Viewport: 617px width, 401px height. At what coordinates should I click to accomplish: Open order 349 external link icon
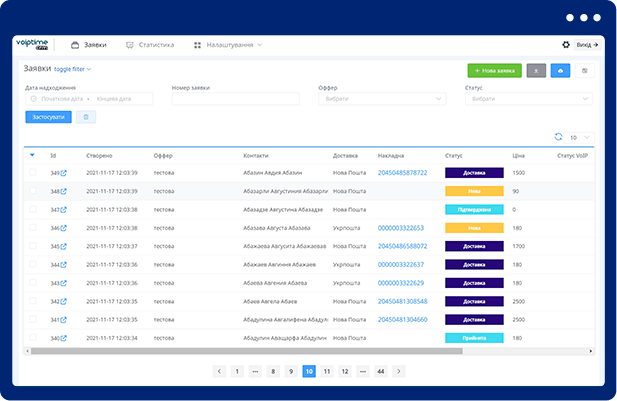(x=63, y=173)
